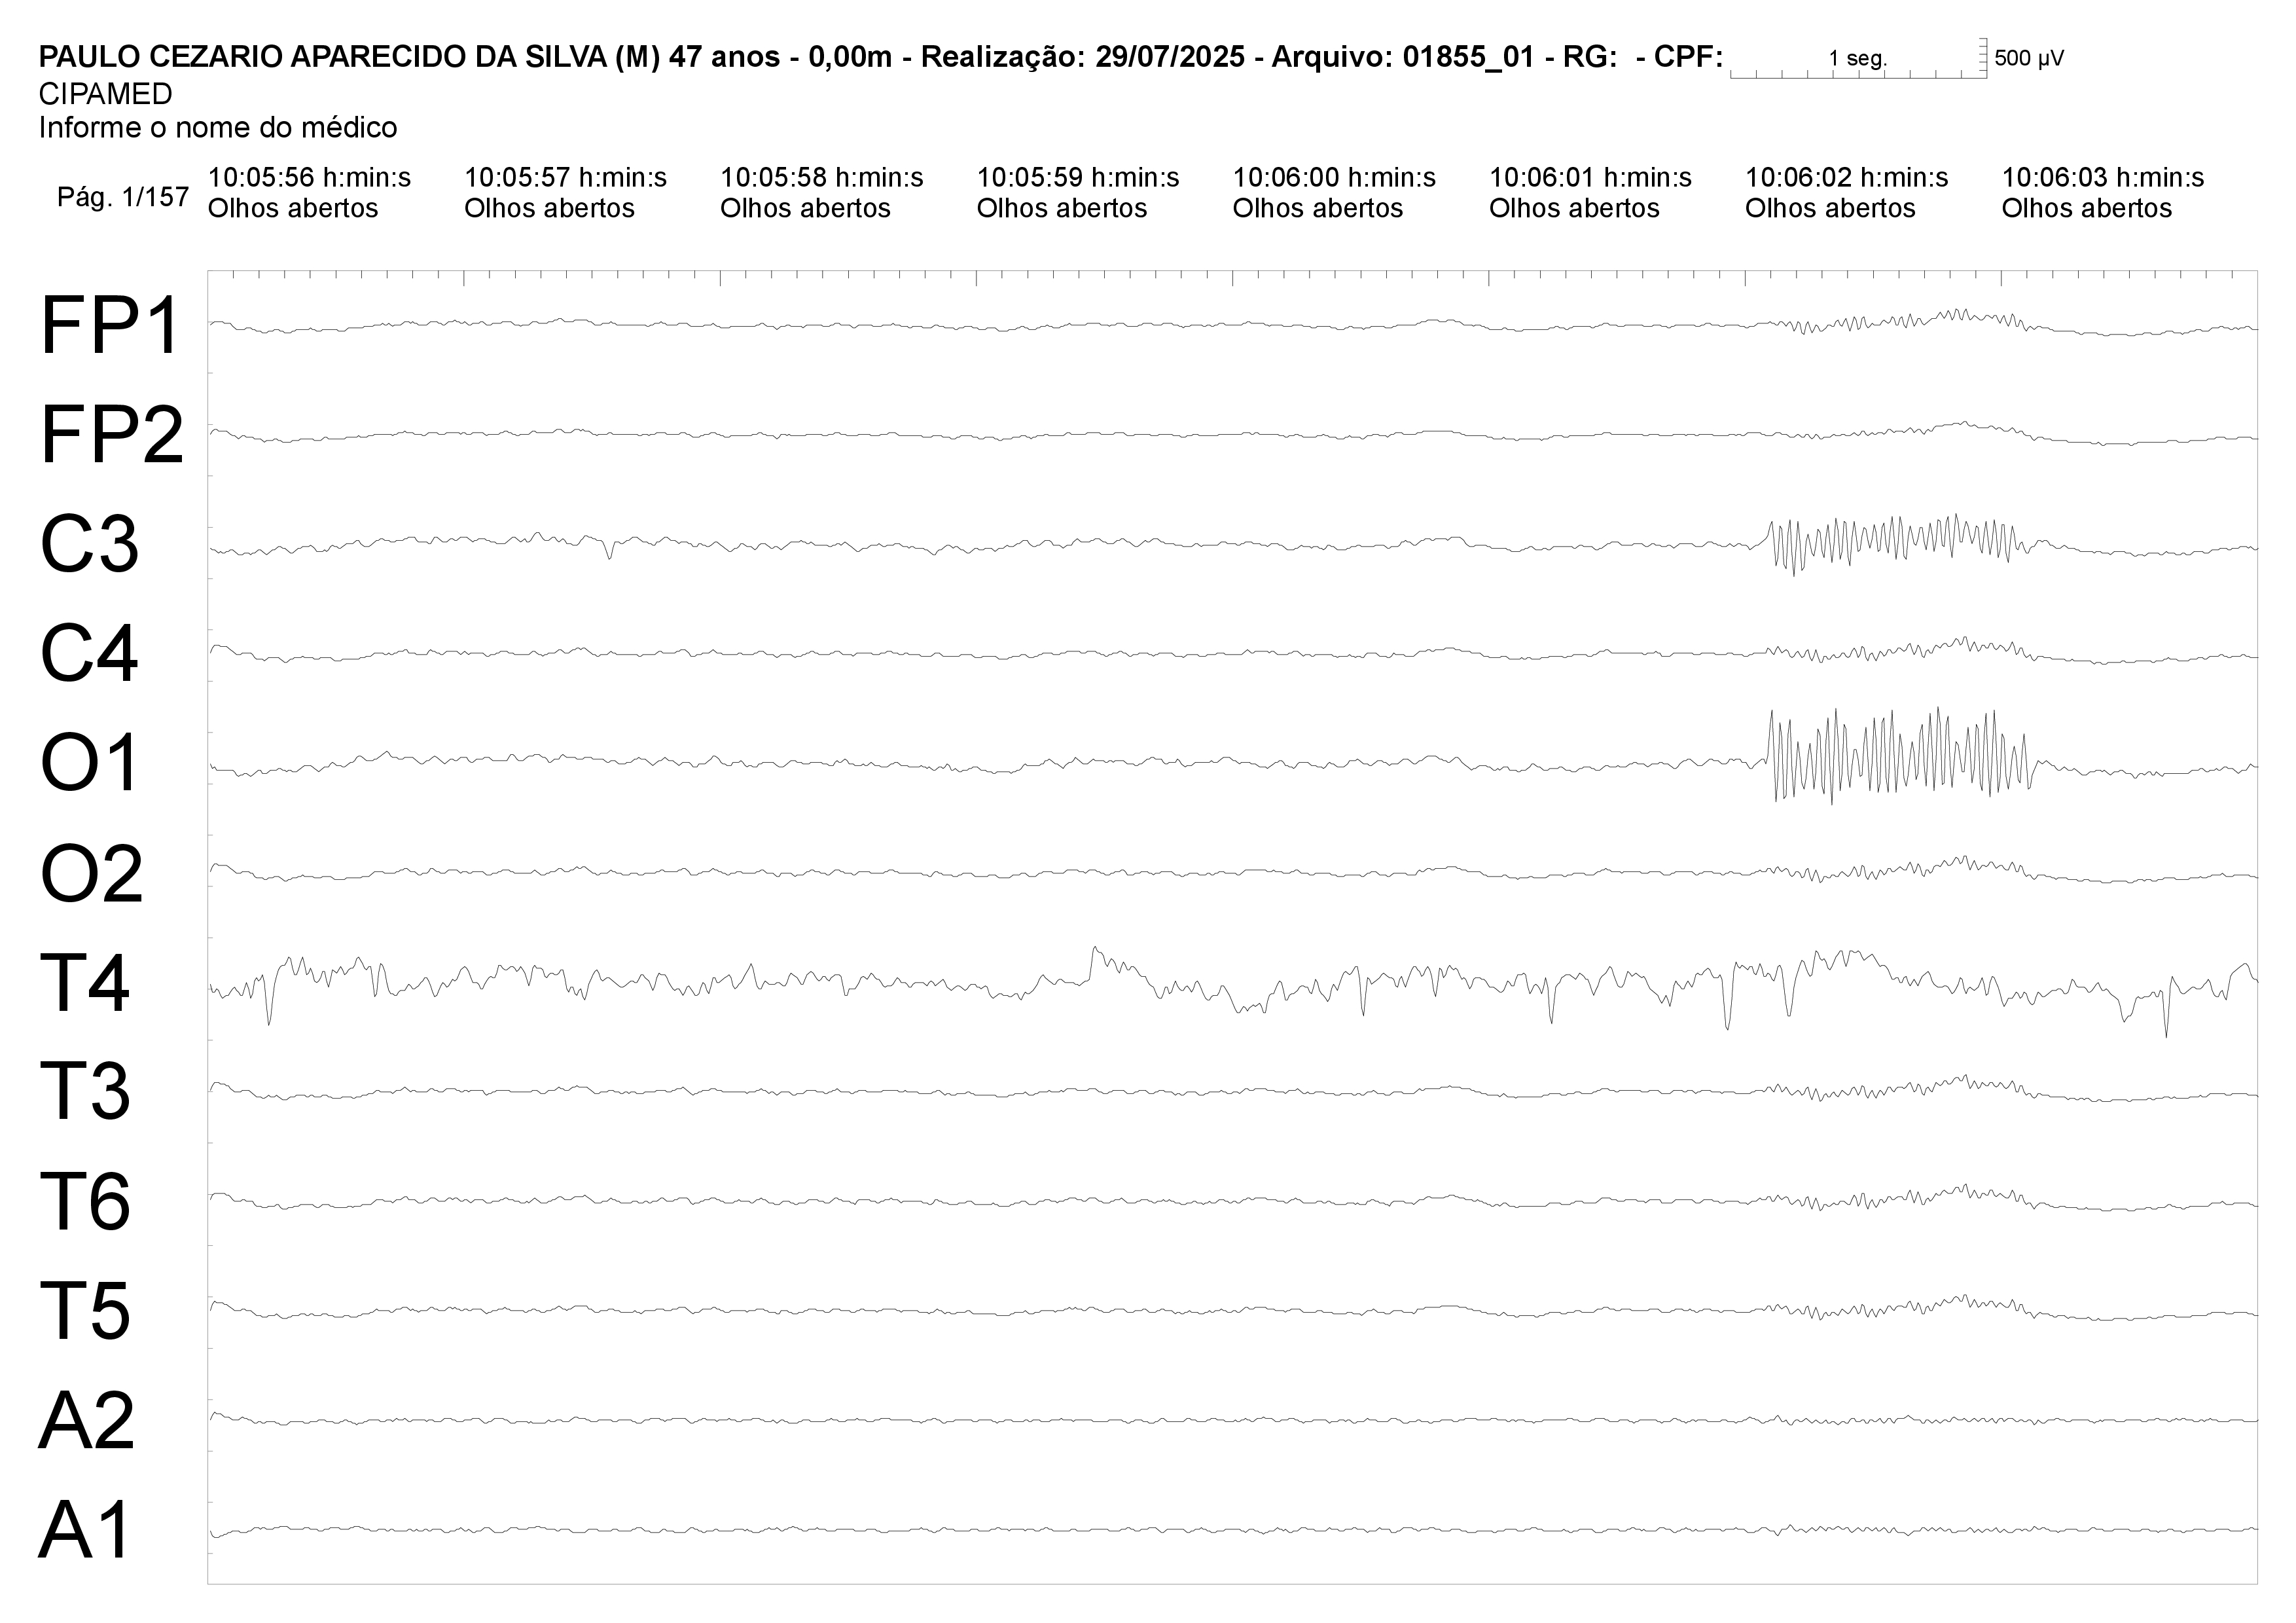Click the O1 high-amplitude burst waveform
The height and width of the screenshot is (1623, 2296).
click(1900, 757)
